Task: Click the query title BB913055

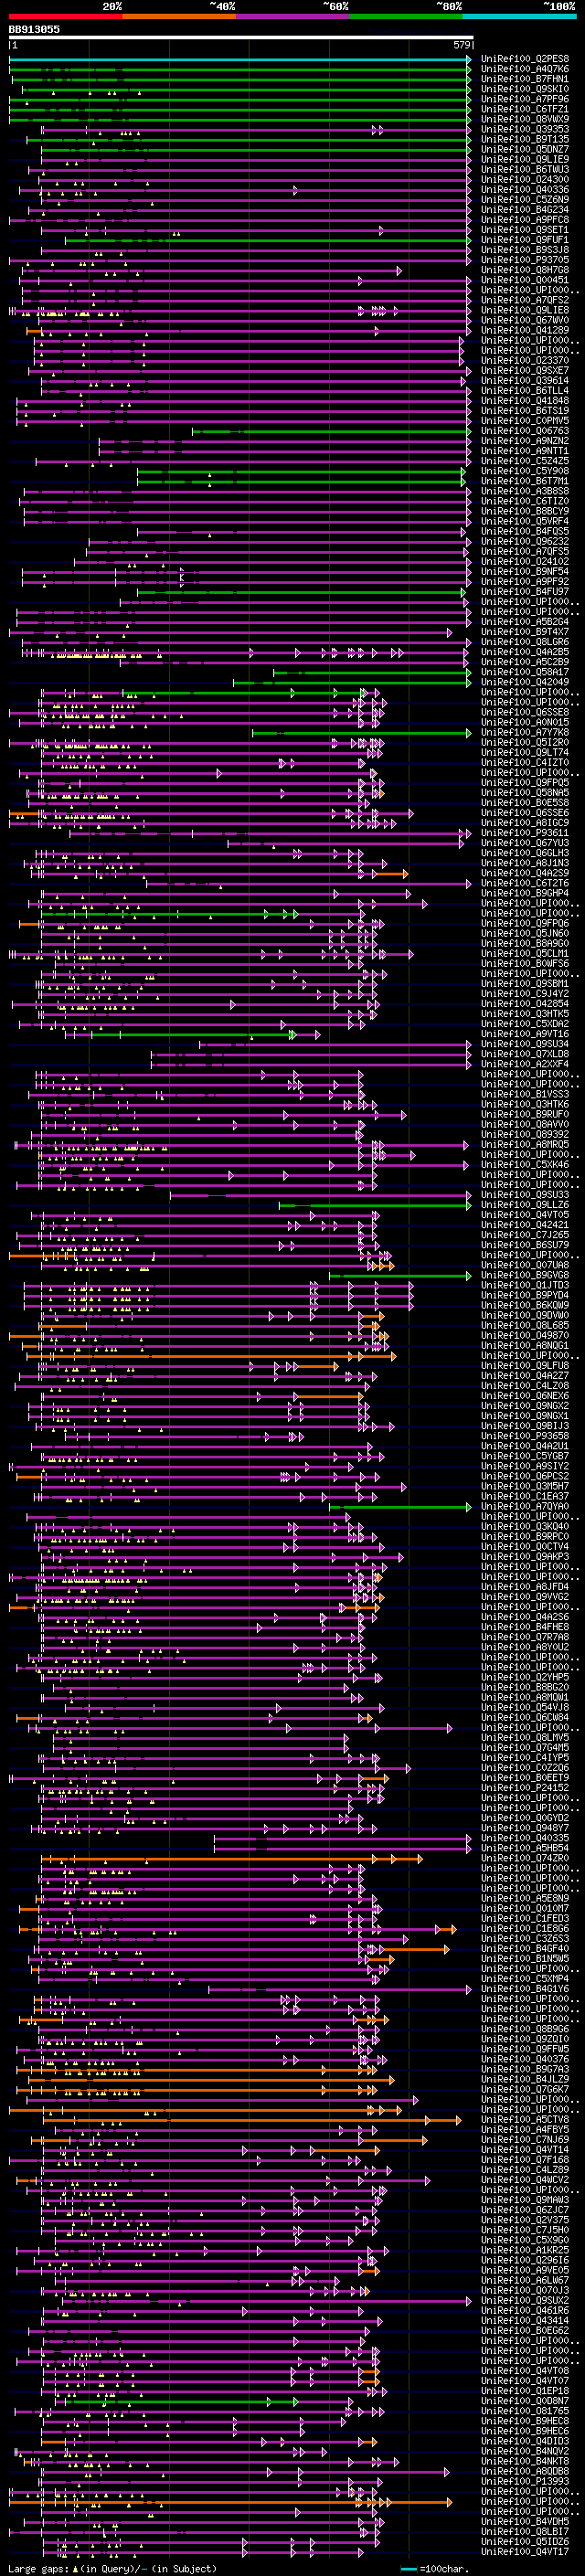Action: pos(34,29)
